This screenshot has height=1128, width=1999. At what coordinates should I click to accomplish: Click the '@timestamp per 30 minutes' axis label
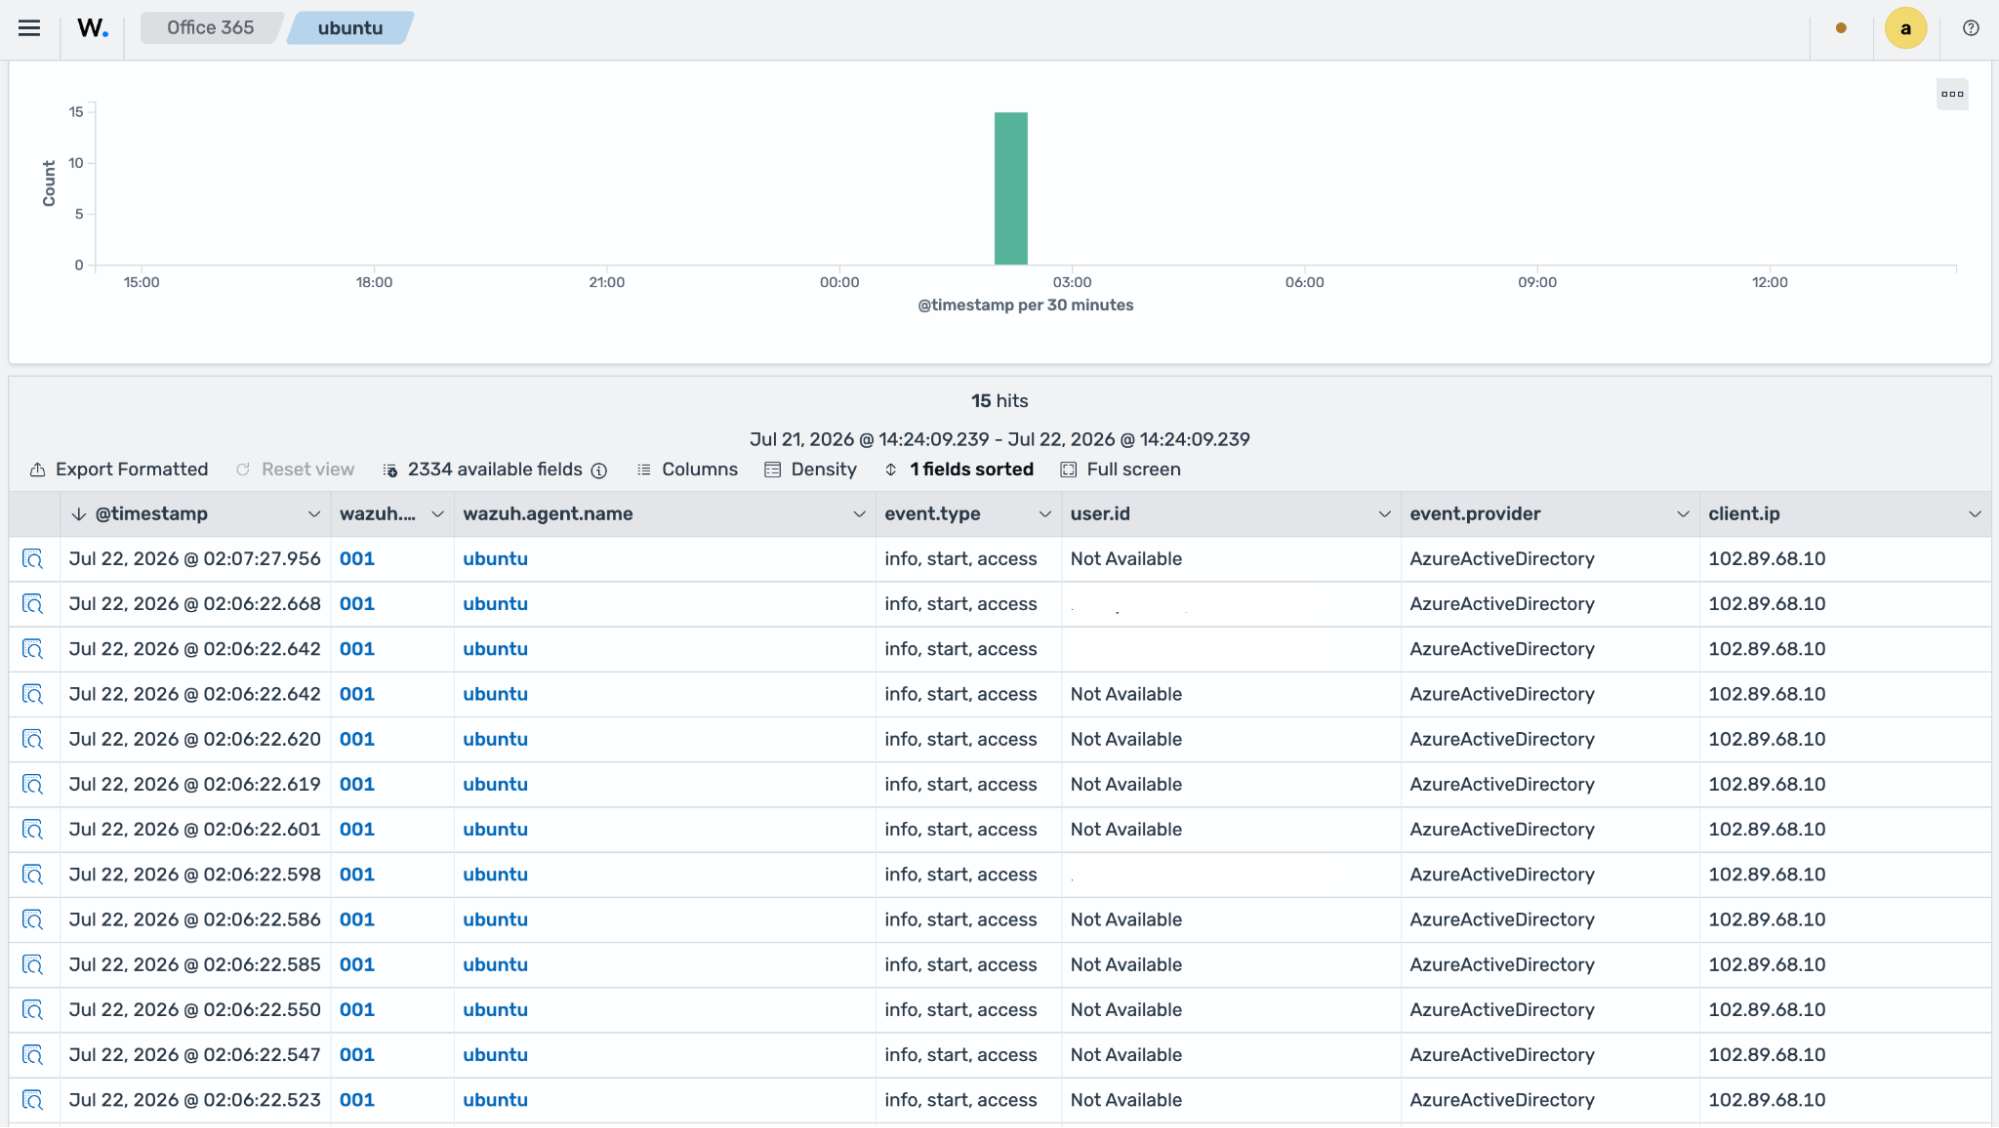click(1025, 305)
